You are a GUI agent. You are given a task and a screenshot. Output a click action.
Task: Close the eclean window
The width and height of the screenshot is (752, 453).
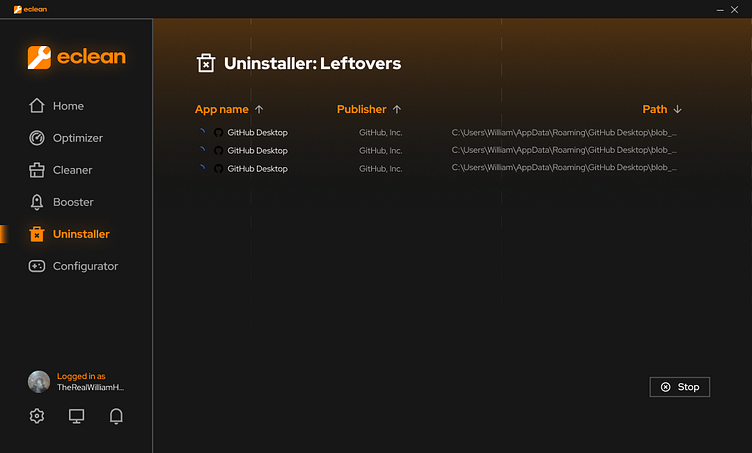(734, 10)
